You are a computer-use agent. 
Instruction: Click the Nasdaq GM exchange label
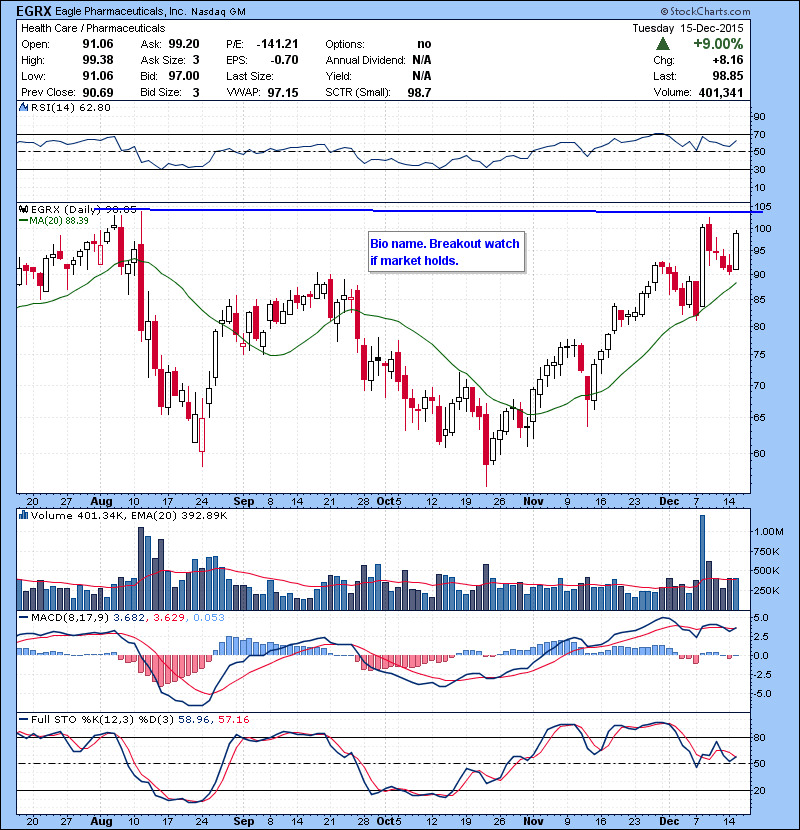point(218,12)
